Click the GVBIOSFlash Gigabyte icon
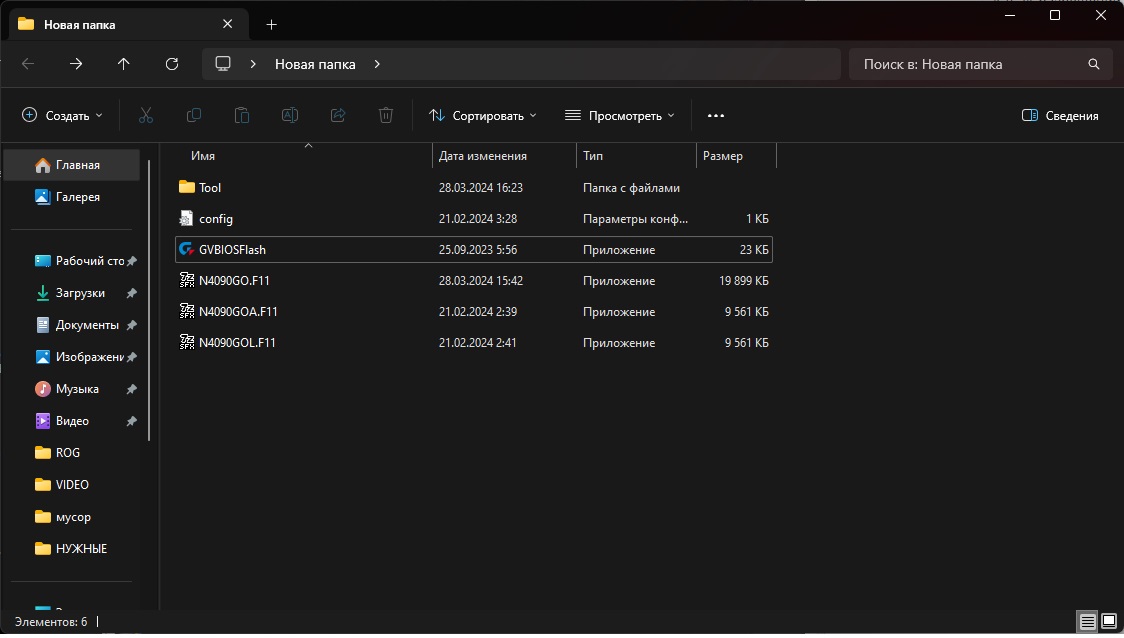Viewport: 1124px width, 638px height. 186,249
